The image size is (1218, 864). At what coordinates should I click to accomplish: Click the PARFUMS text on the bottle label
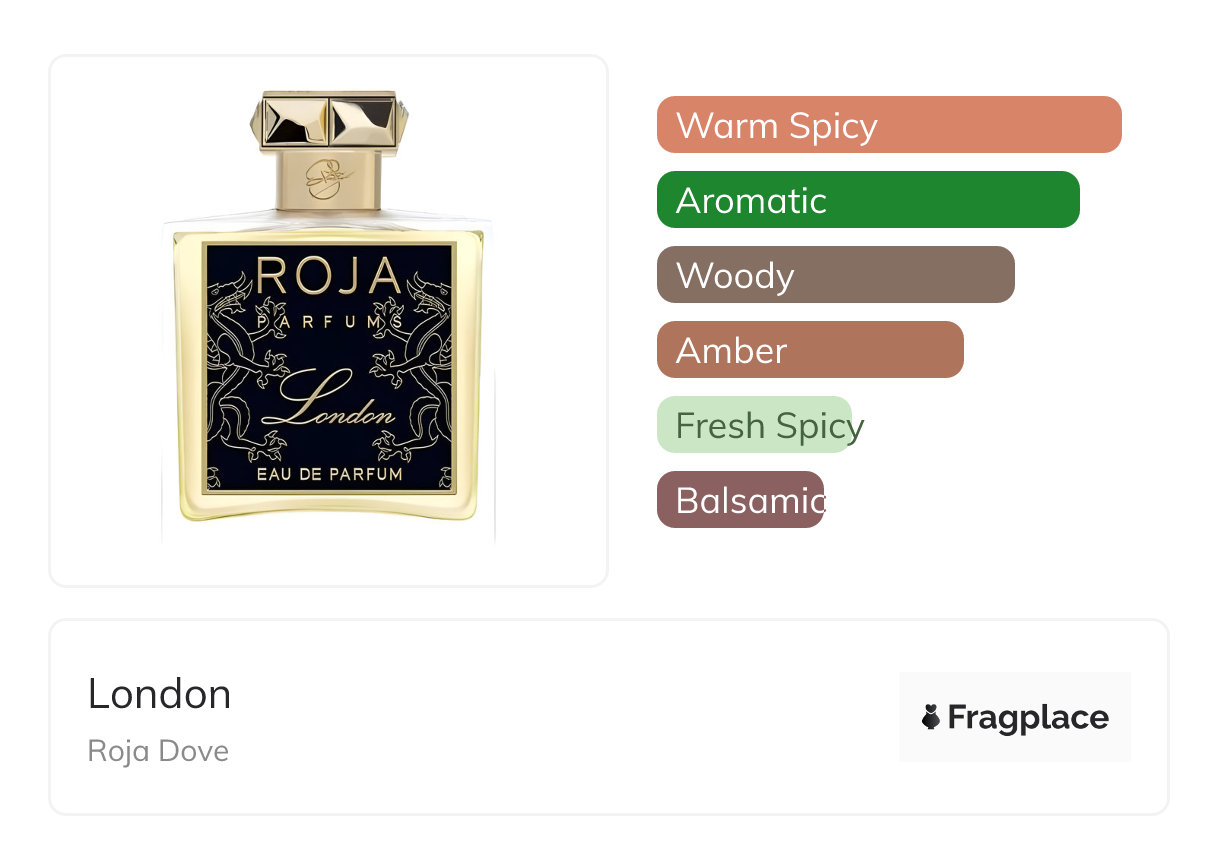click(329, 321)
